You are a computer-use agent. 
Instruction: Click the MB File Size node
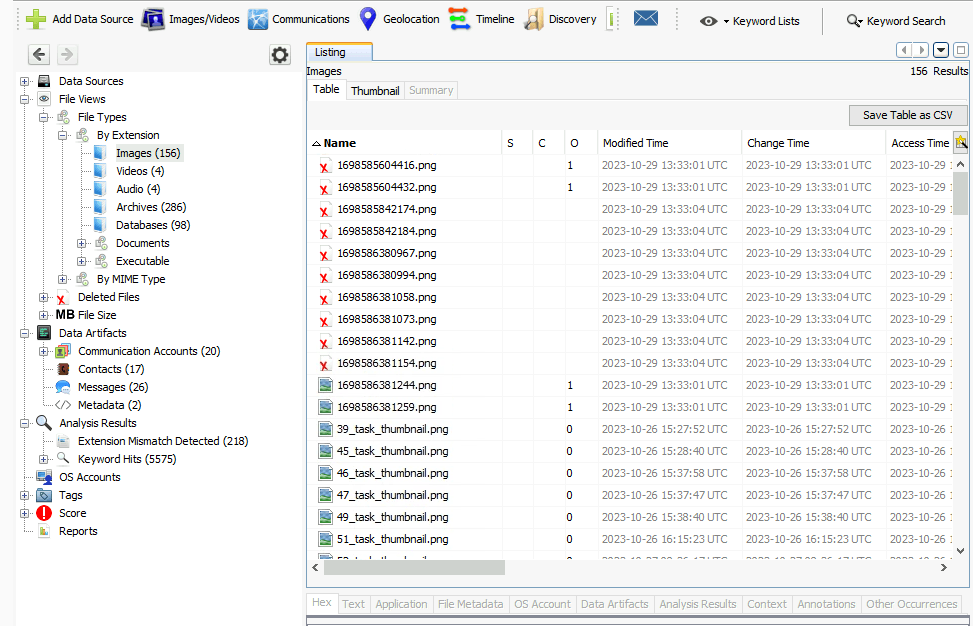click(86, 315)
